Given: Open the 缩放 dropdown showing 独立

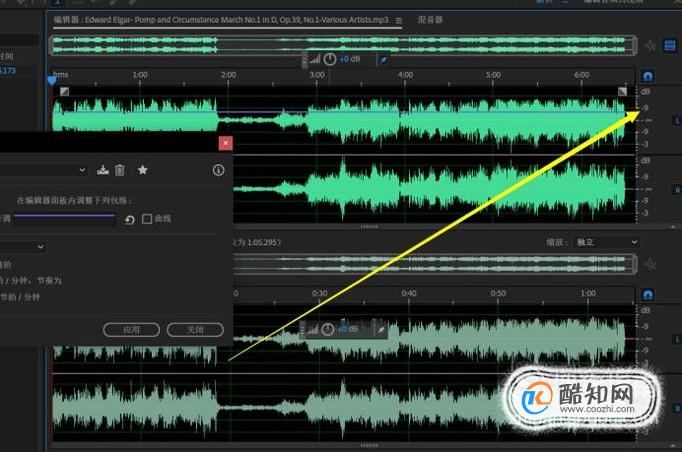Looking at the screenshot, I should coord(606,242).
